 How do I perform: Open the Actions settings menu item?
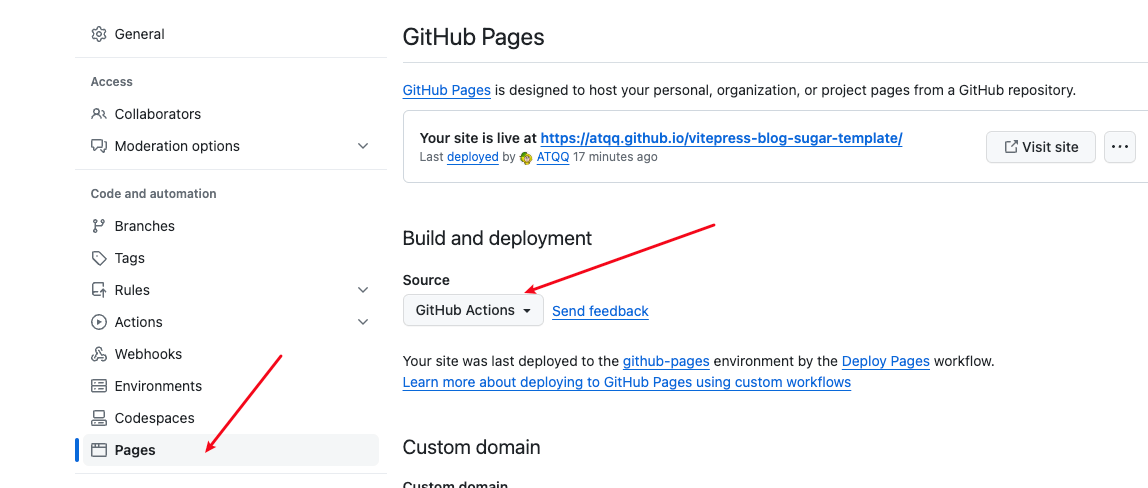click(139, 322)
